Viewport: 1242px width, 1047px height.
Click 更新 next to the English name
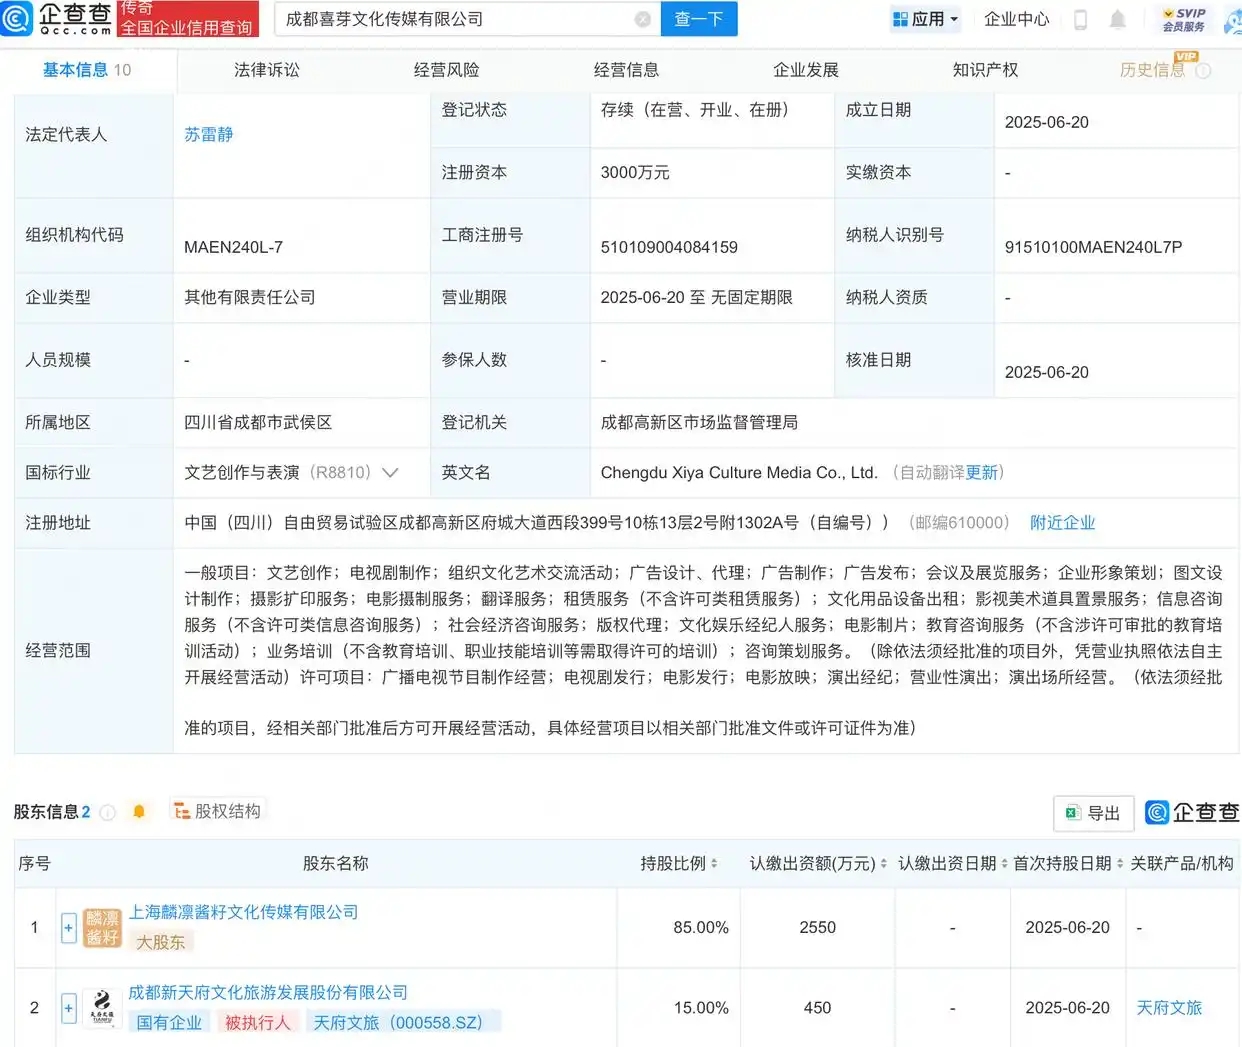pyautogui.click(x=982, y=473)
